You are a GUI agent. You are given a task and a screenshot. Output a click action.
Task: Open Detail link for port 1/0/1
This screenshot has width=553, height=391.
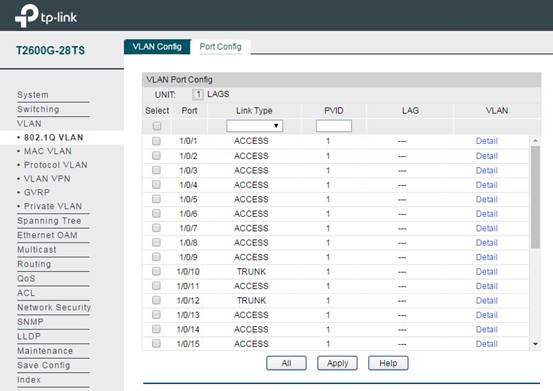[486, 141]
